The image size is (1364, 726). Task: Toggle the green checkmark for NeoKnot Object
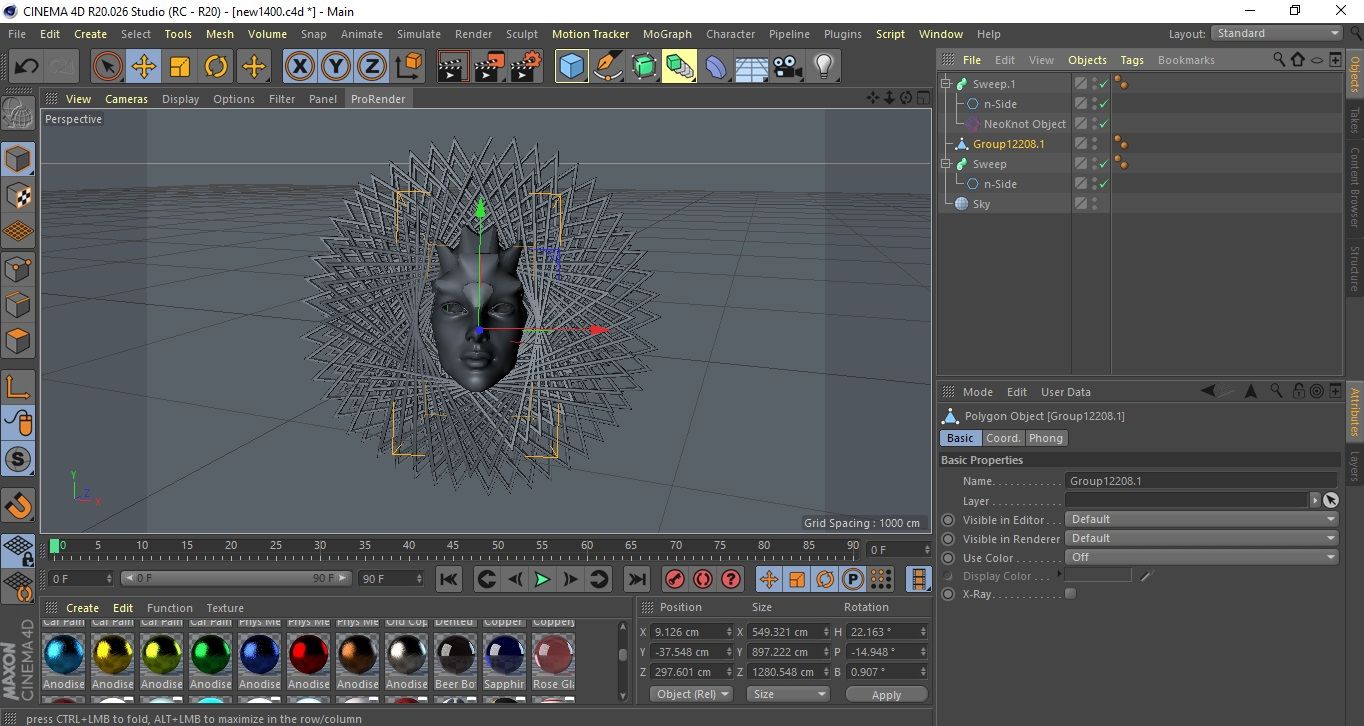[1104, 124]
